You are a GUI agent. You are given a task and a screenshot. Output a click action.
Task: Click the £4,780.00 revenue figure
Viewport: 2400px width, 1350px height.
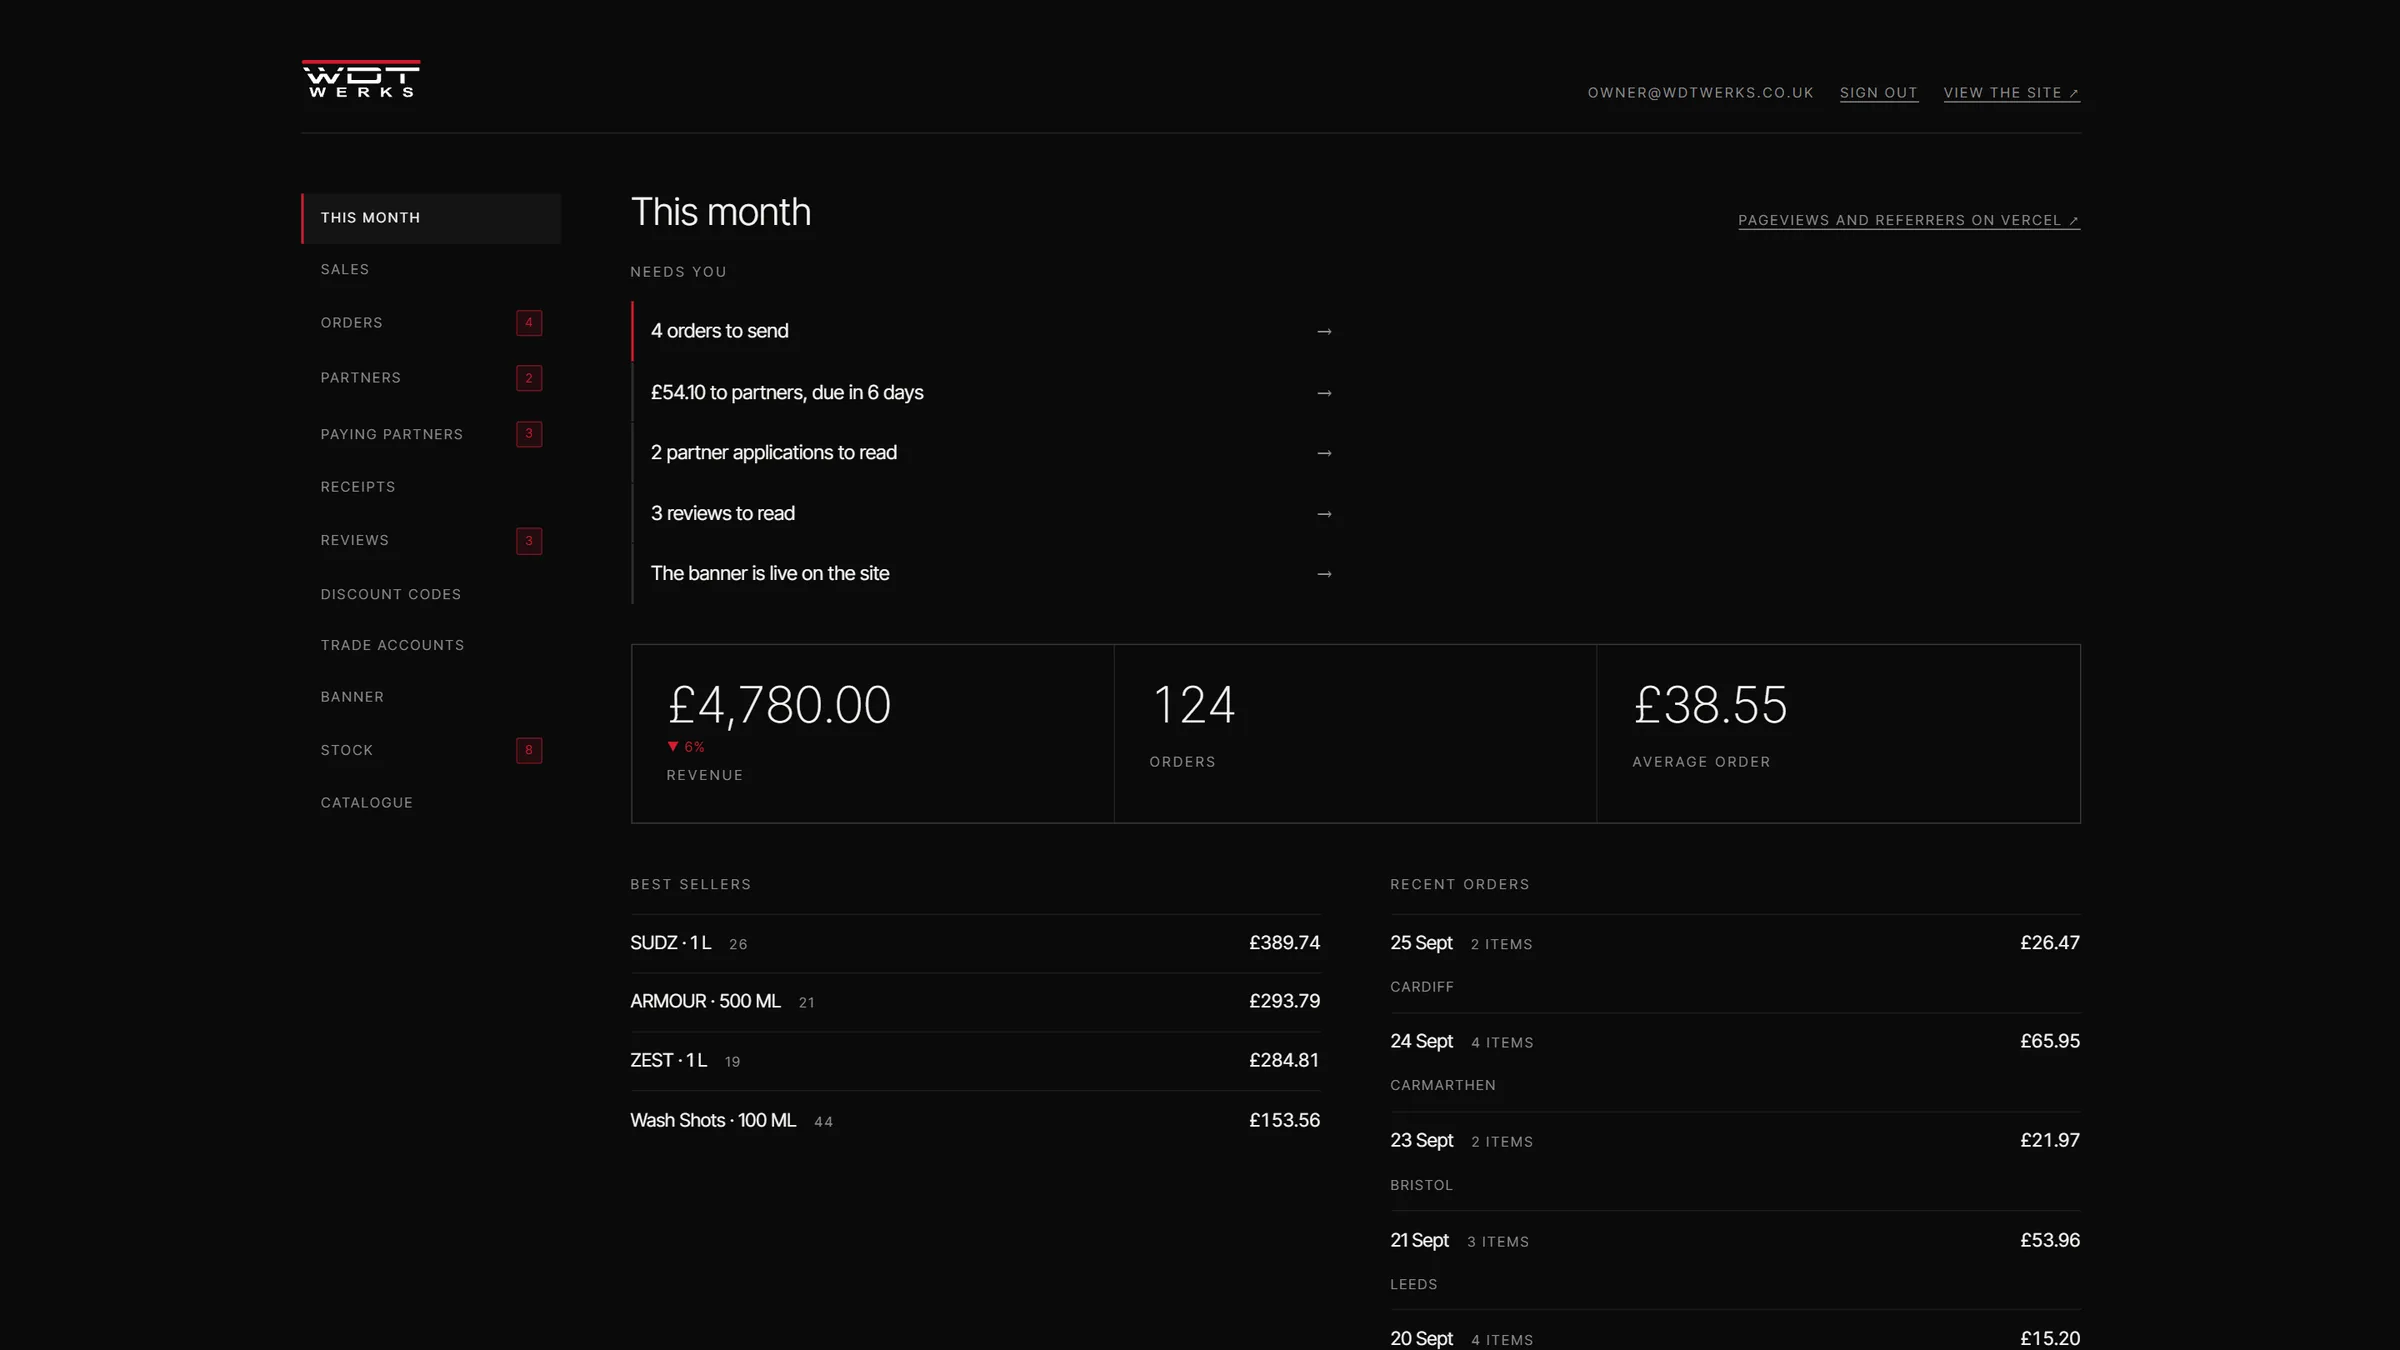tap(779, 705)
